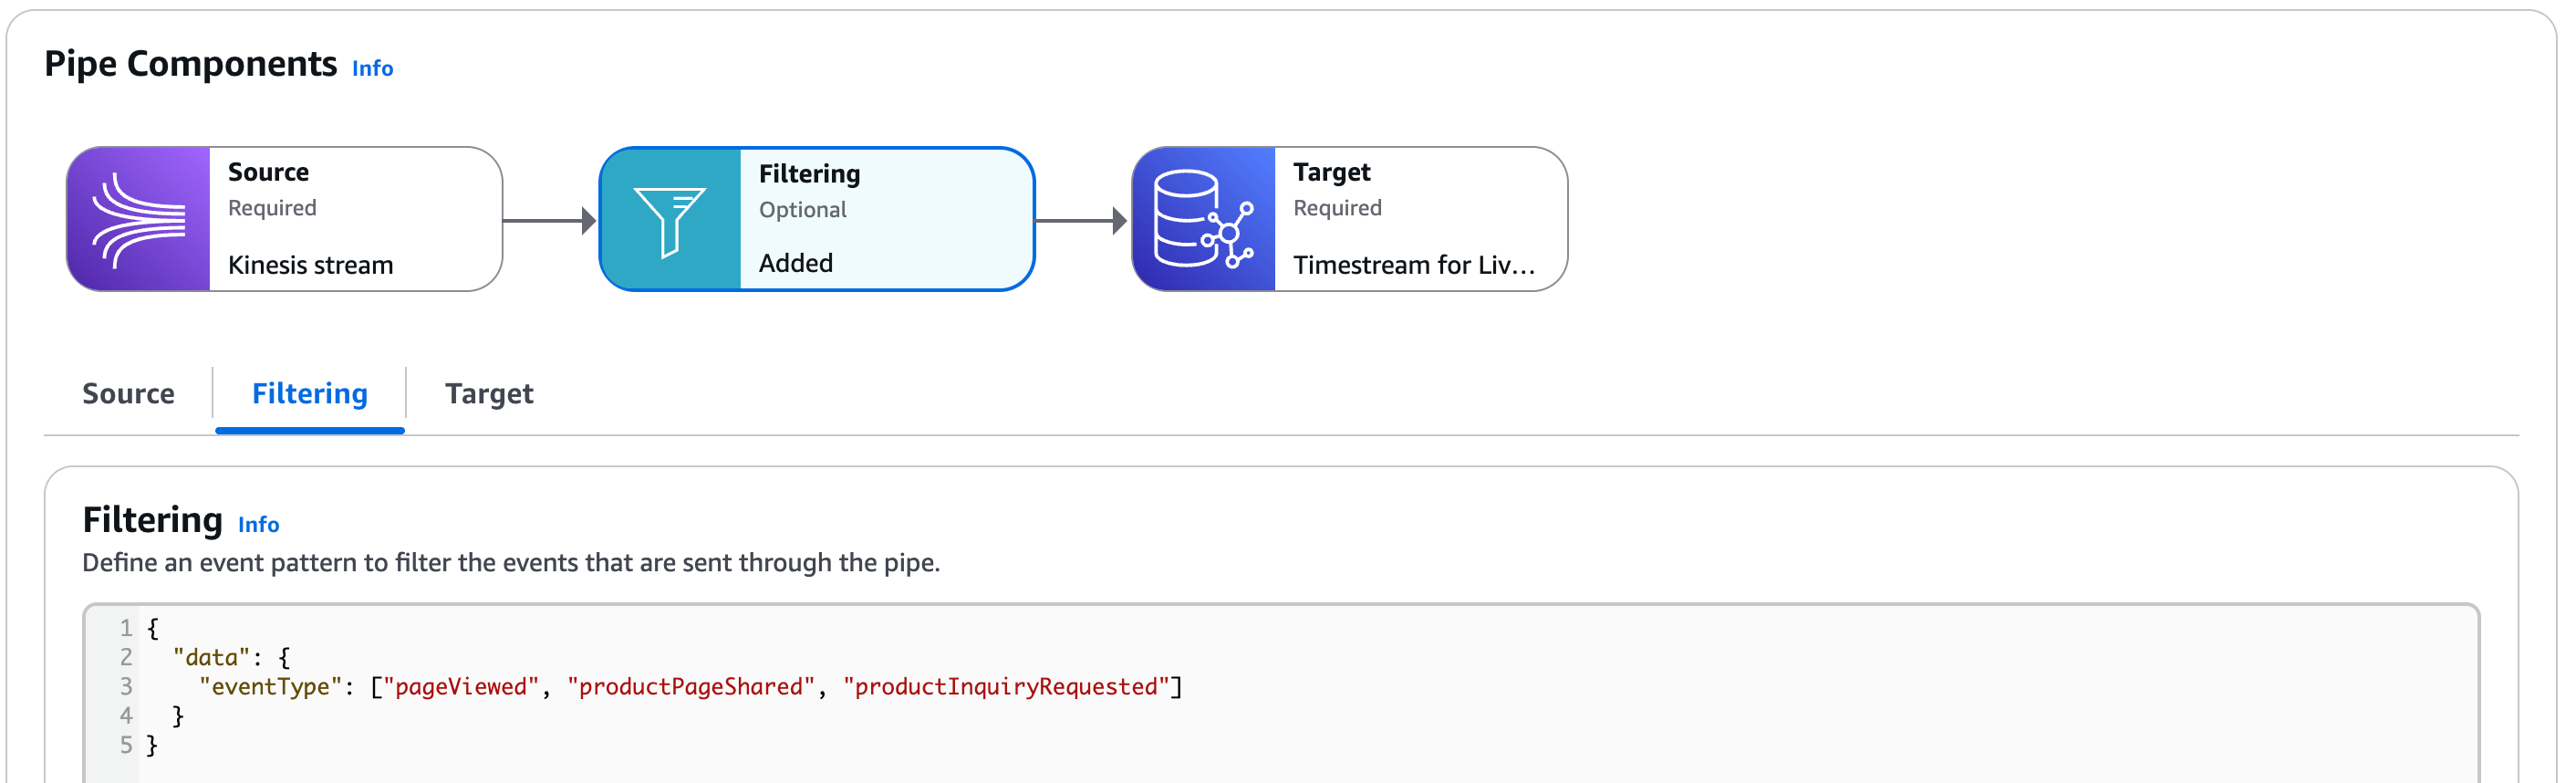Switch to the Source tab
This screenshot has height=783, width=2576.
(128, 394)
